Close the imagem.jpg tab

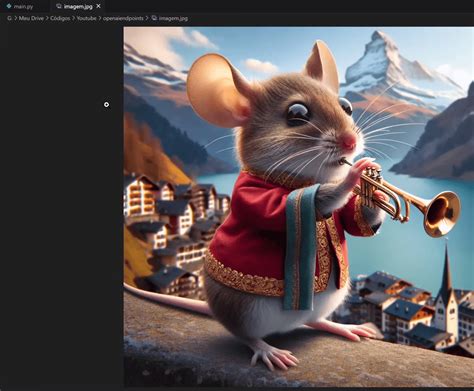(98, 6)
